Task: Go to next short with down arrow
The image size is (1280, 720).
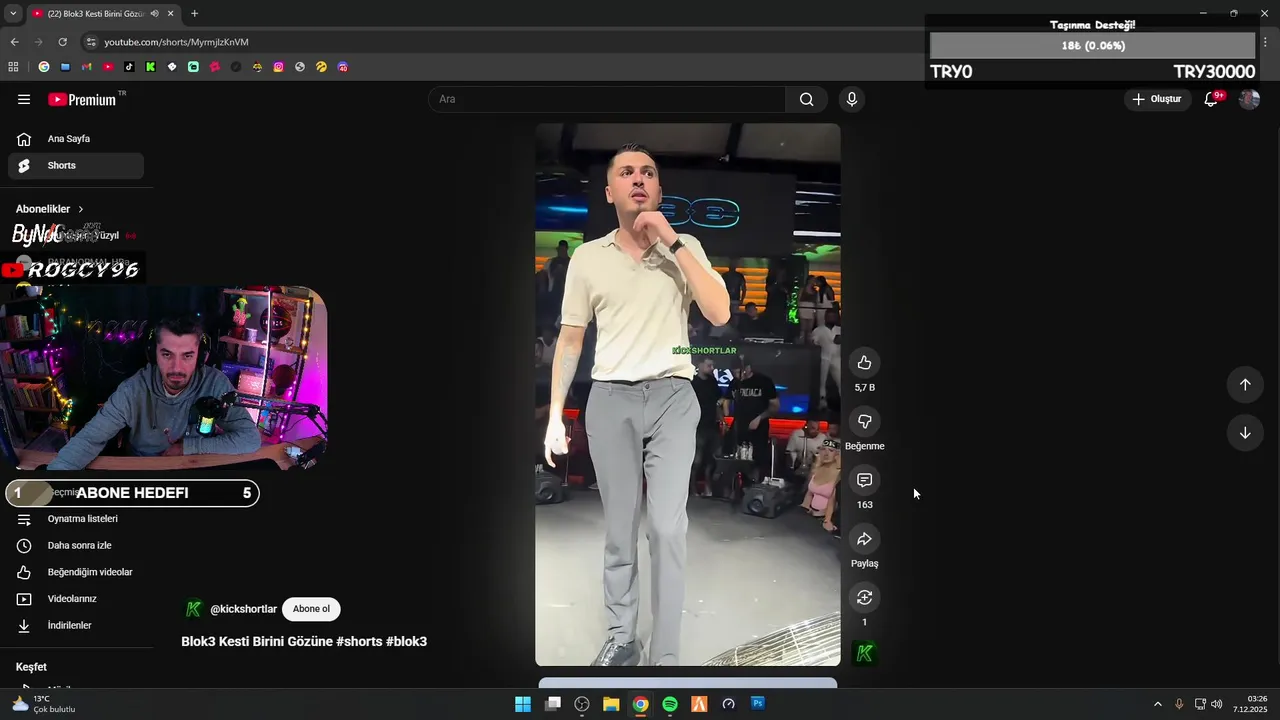Action: (x=1245, y=433)
